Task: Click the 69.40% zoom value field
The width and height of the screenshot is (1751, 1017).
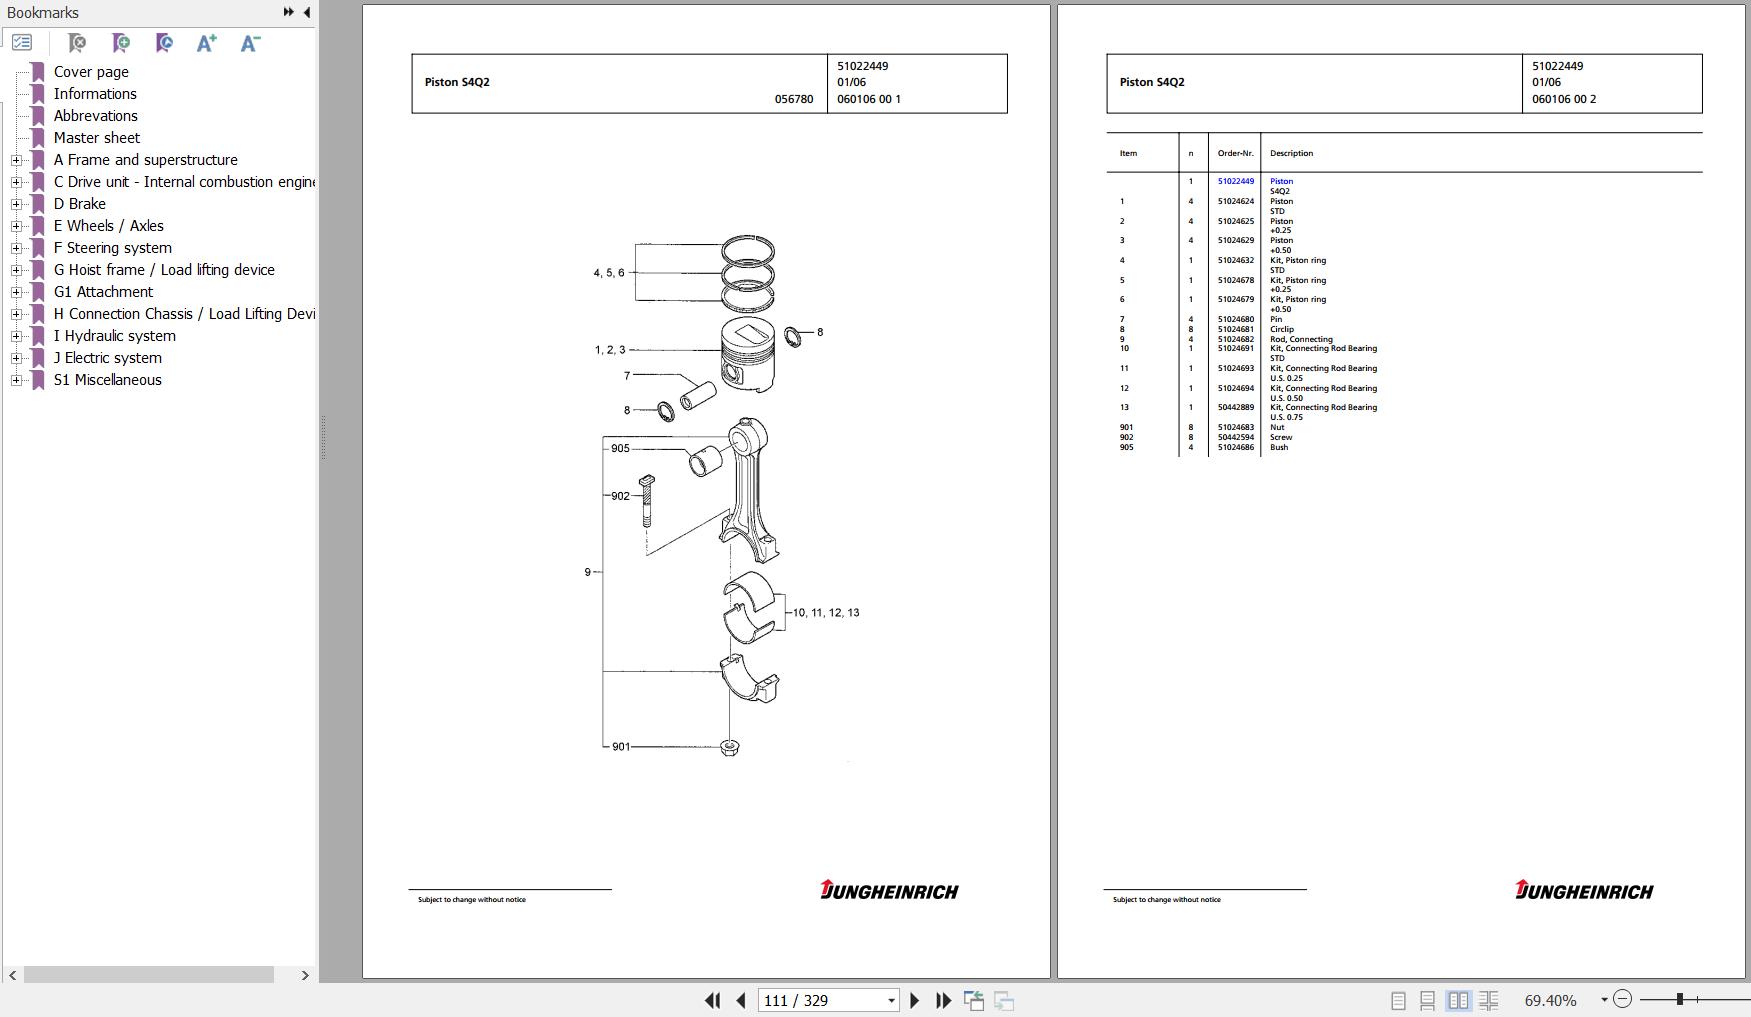Action: 1551,1000
